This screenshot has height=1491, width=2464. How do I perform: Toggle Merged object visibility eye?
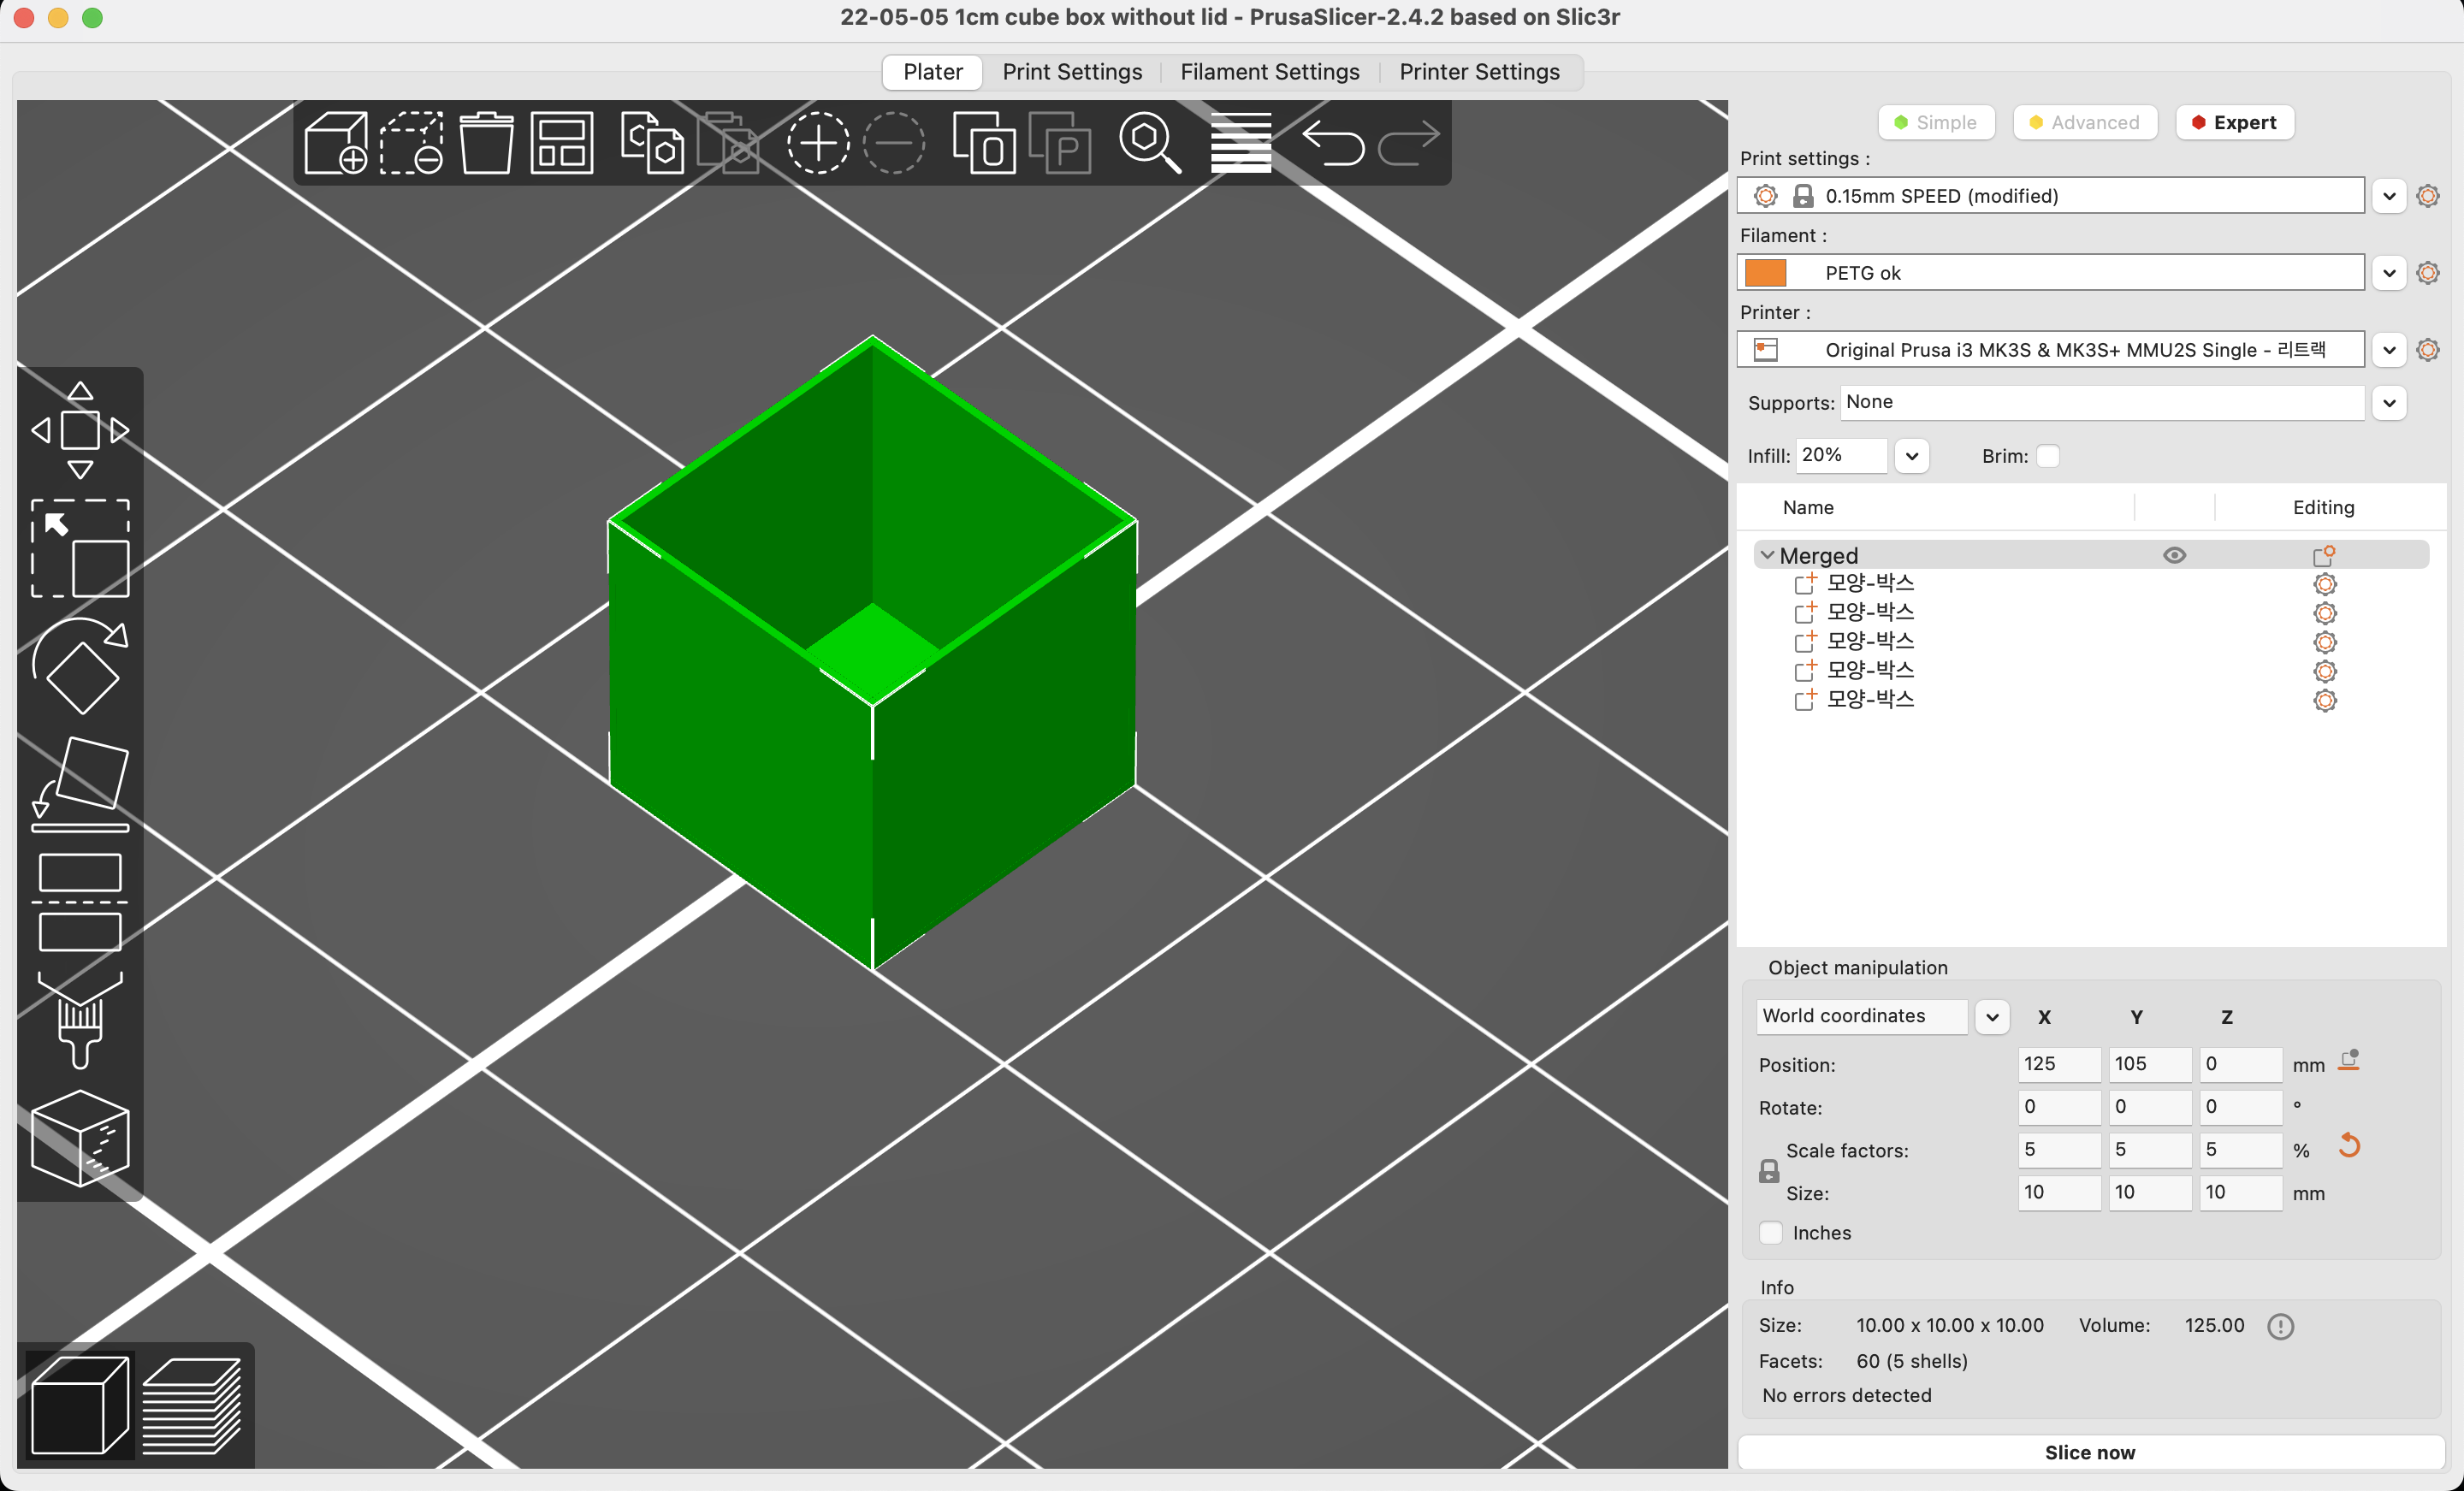(x=2174, y=555)
